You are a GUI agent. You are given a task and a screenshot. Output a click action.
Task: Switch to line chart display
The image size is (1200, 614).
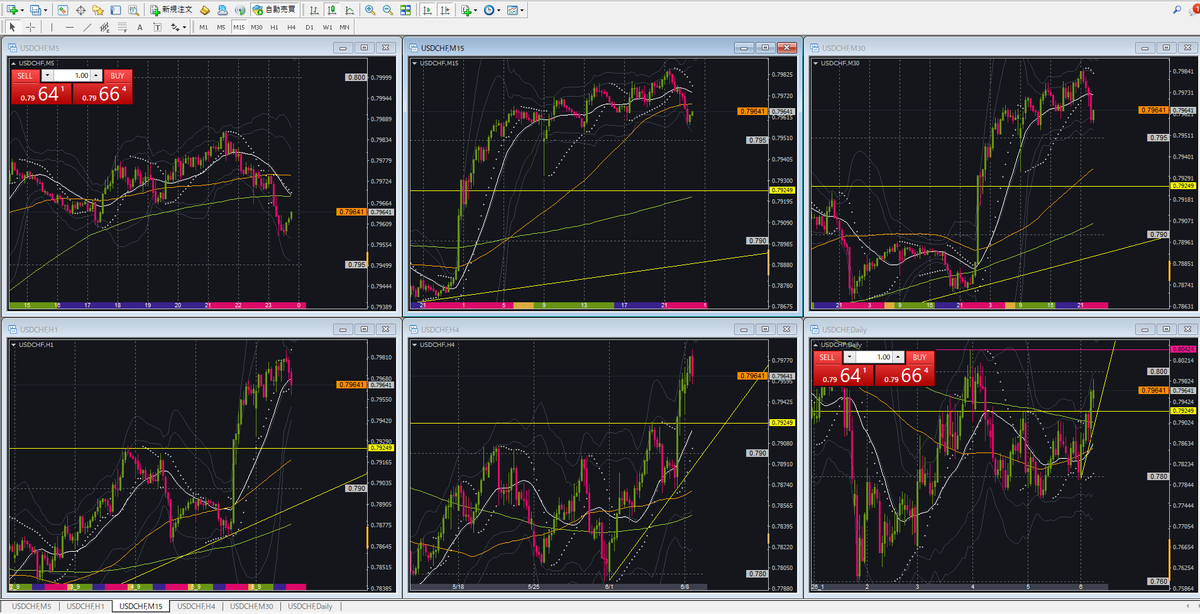point(349,9)
